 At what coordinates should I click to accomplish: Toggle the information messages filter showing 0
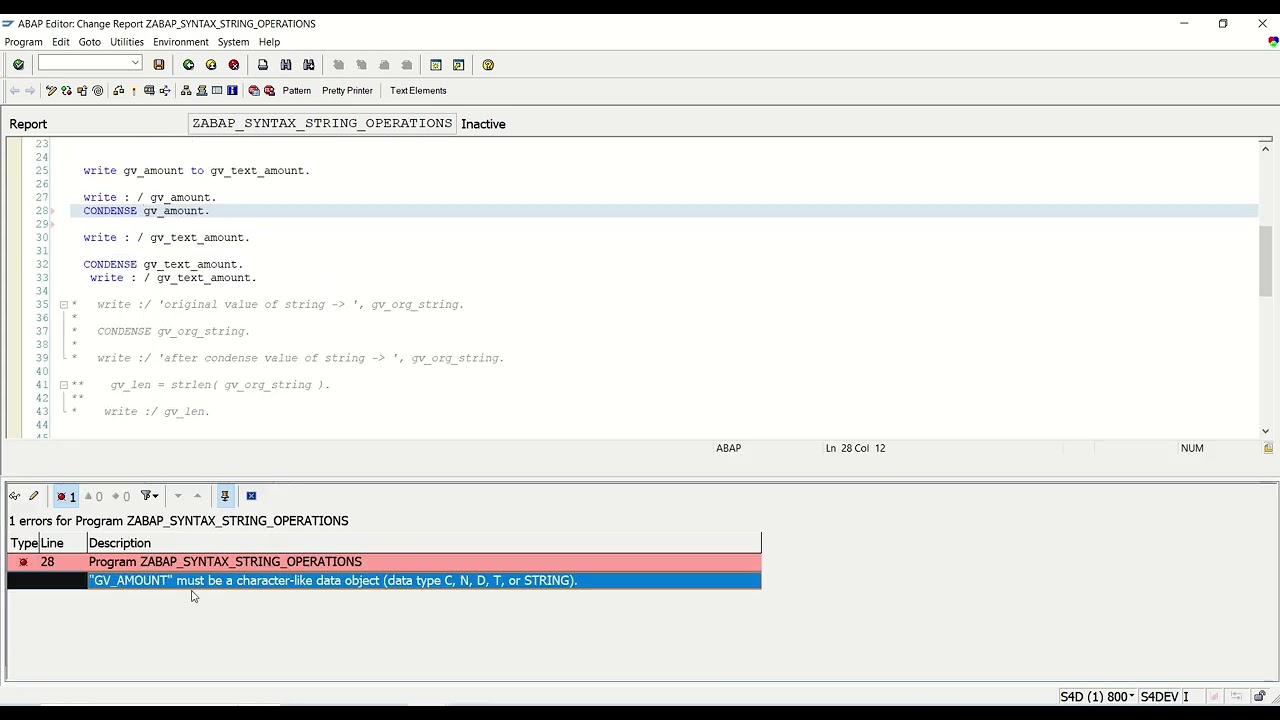120,496
